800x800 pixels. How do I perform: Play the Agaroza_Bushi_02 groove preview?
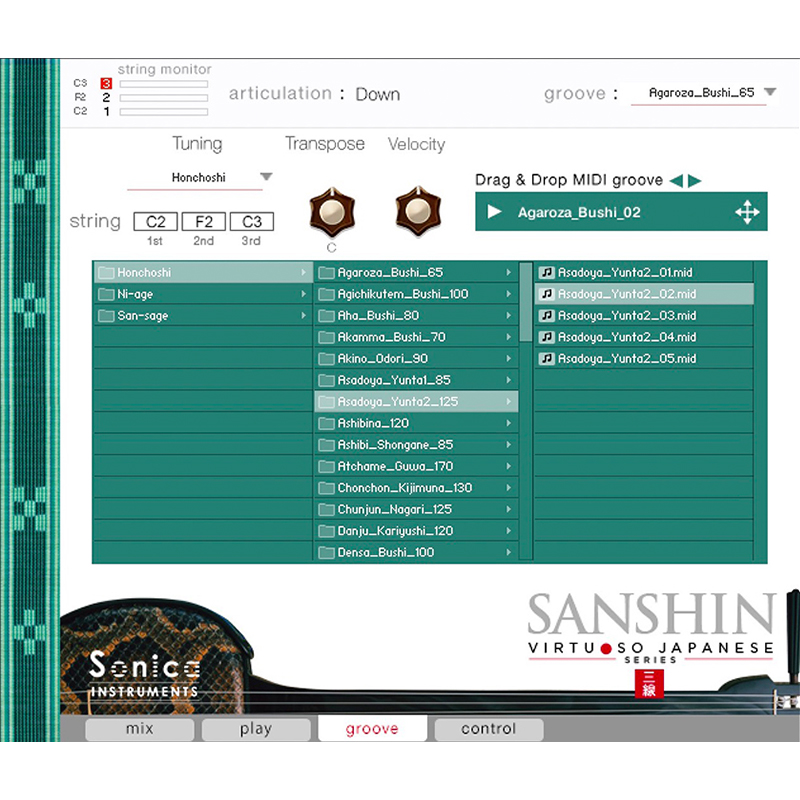(x=494, y=212)
